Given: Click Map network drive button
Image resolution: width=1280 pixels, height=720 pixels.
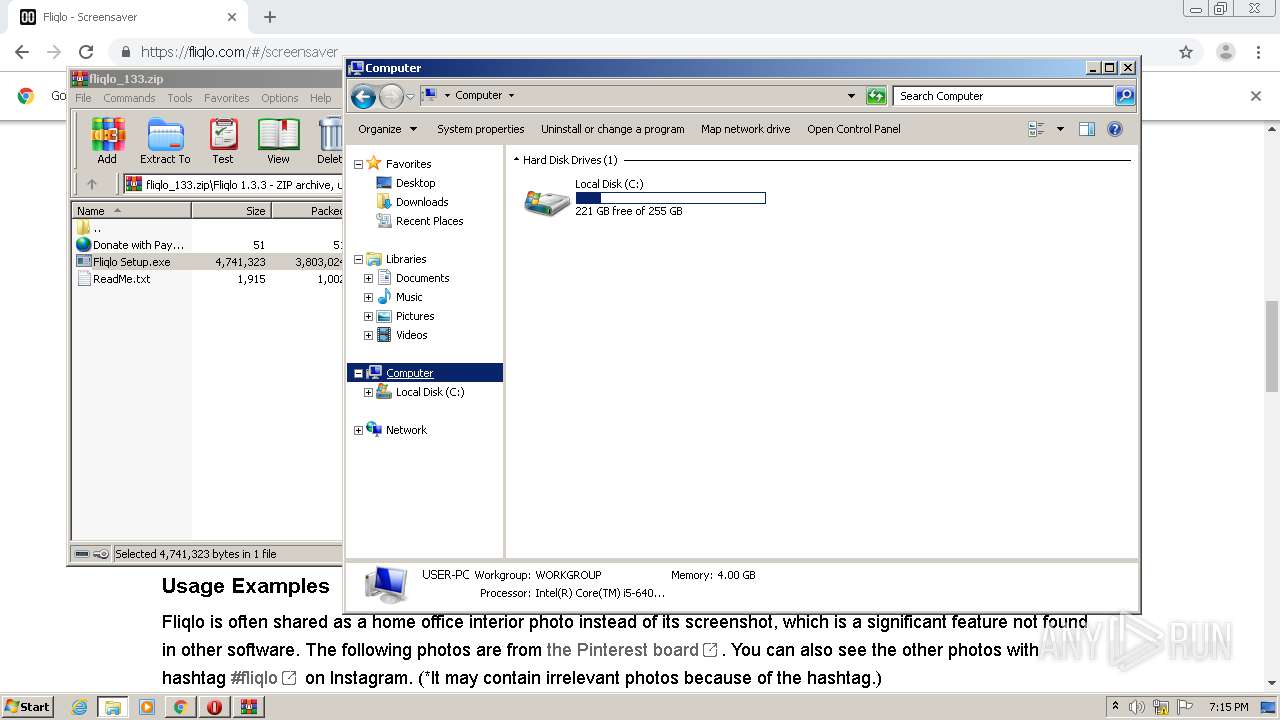Looking at the screenshot, I should click(746, 129).
